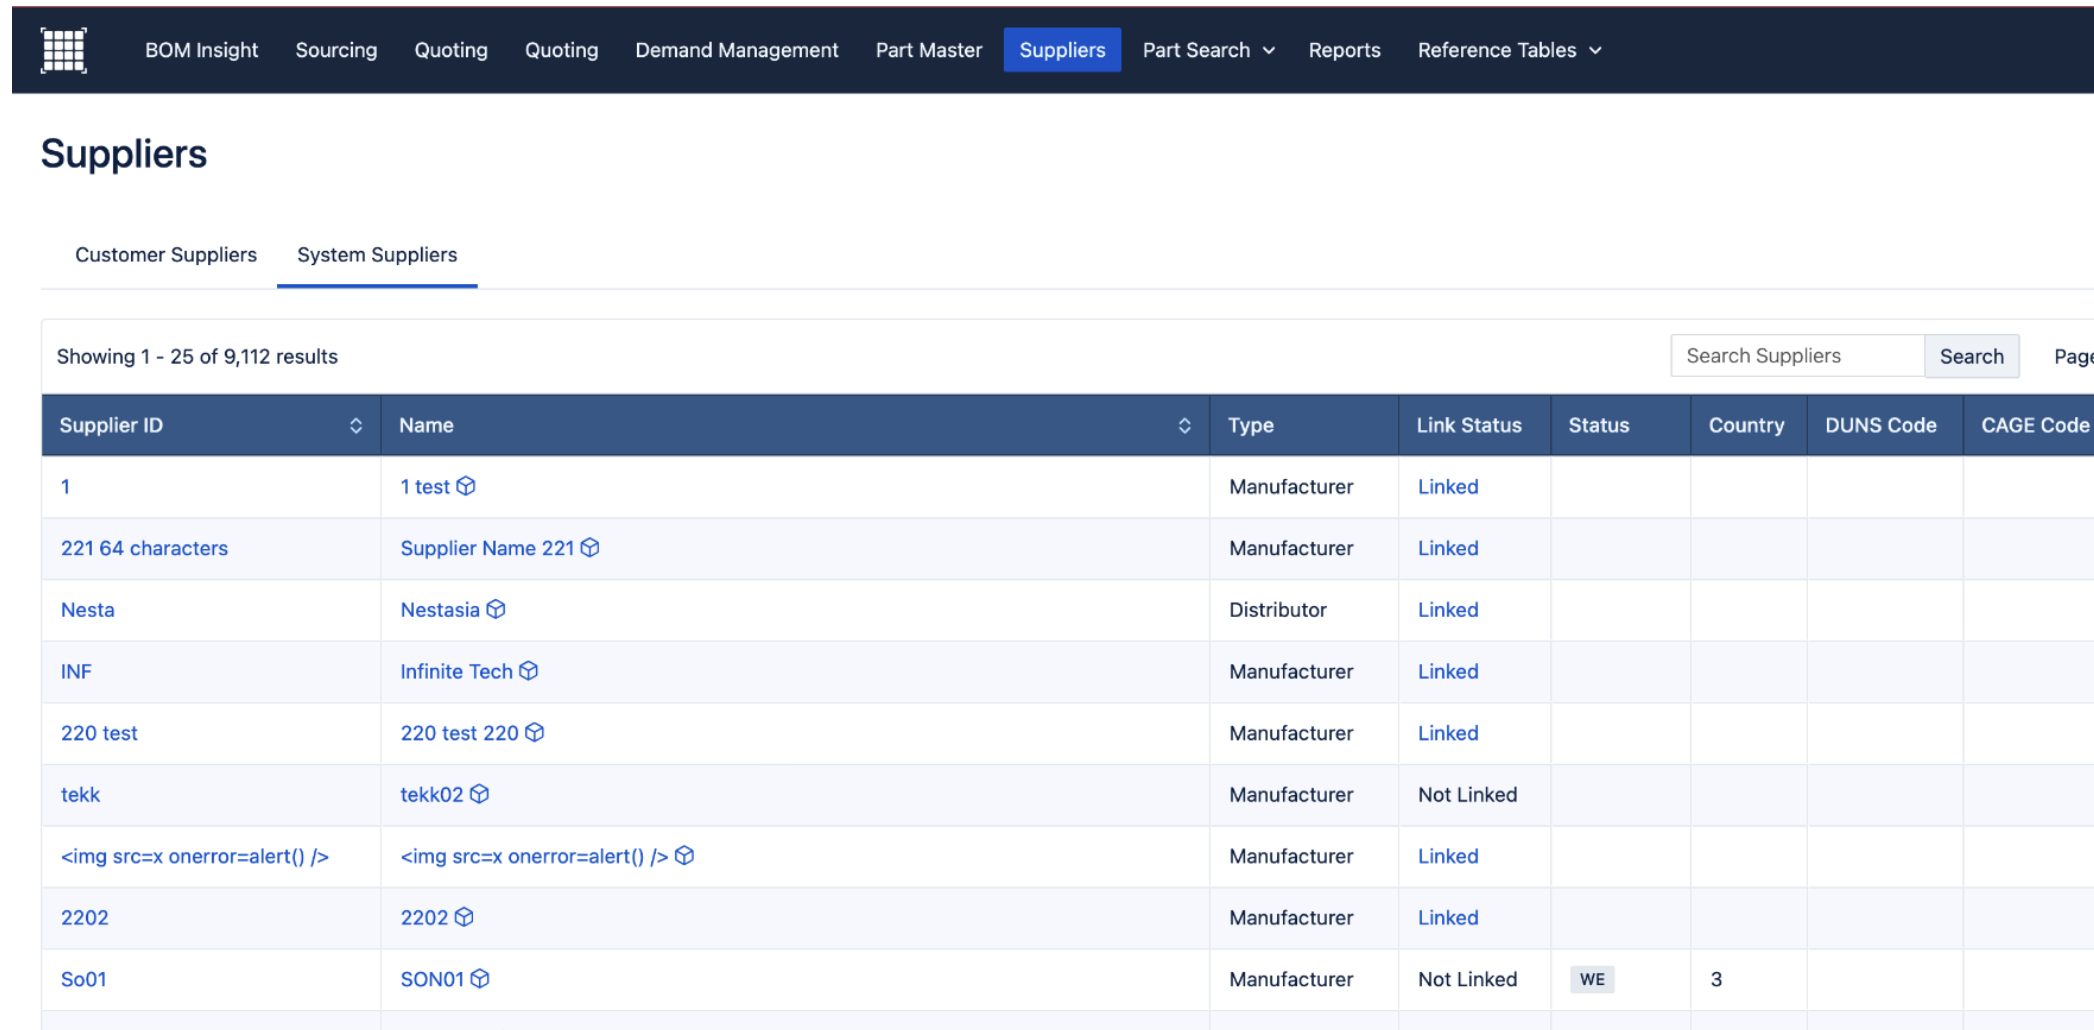
Task: Open the Reference Tables dropdown
Action: coord(1509,50)
